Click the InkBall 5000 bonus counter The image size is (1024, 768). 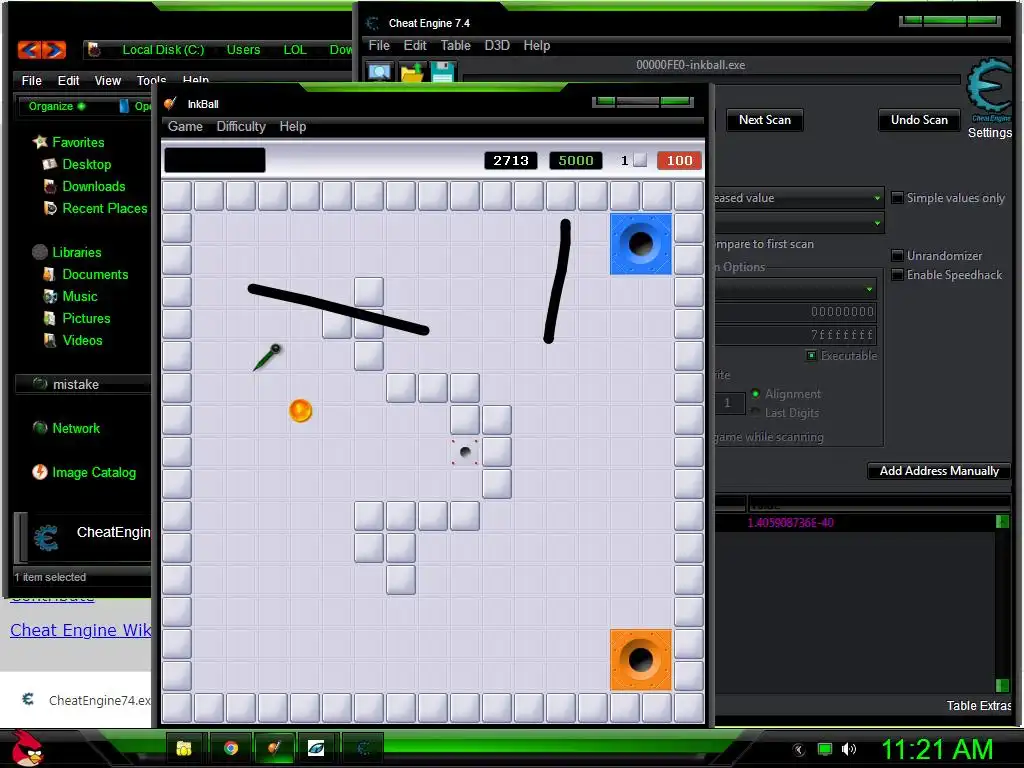(575, 161)
